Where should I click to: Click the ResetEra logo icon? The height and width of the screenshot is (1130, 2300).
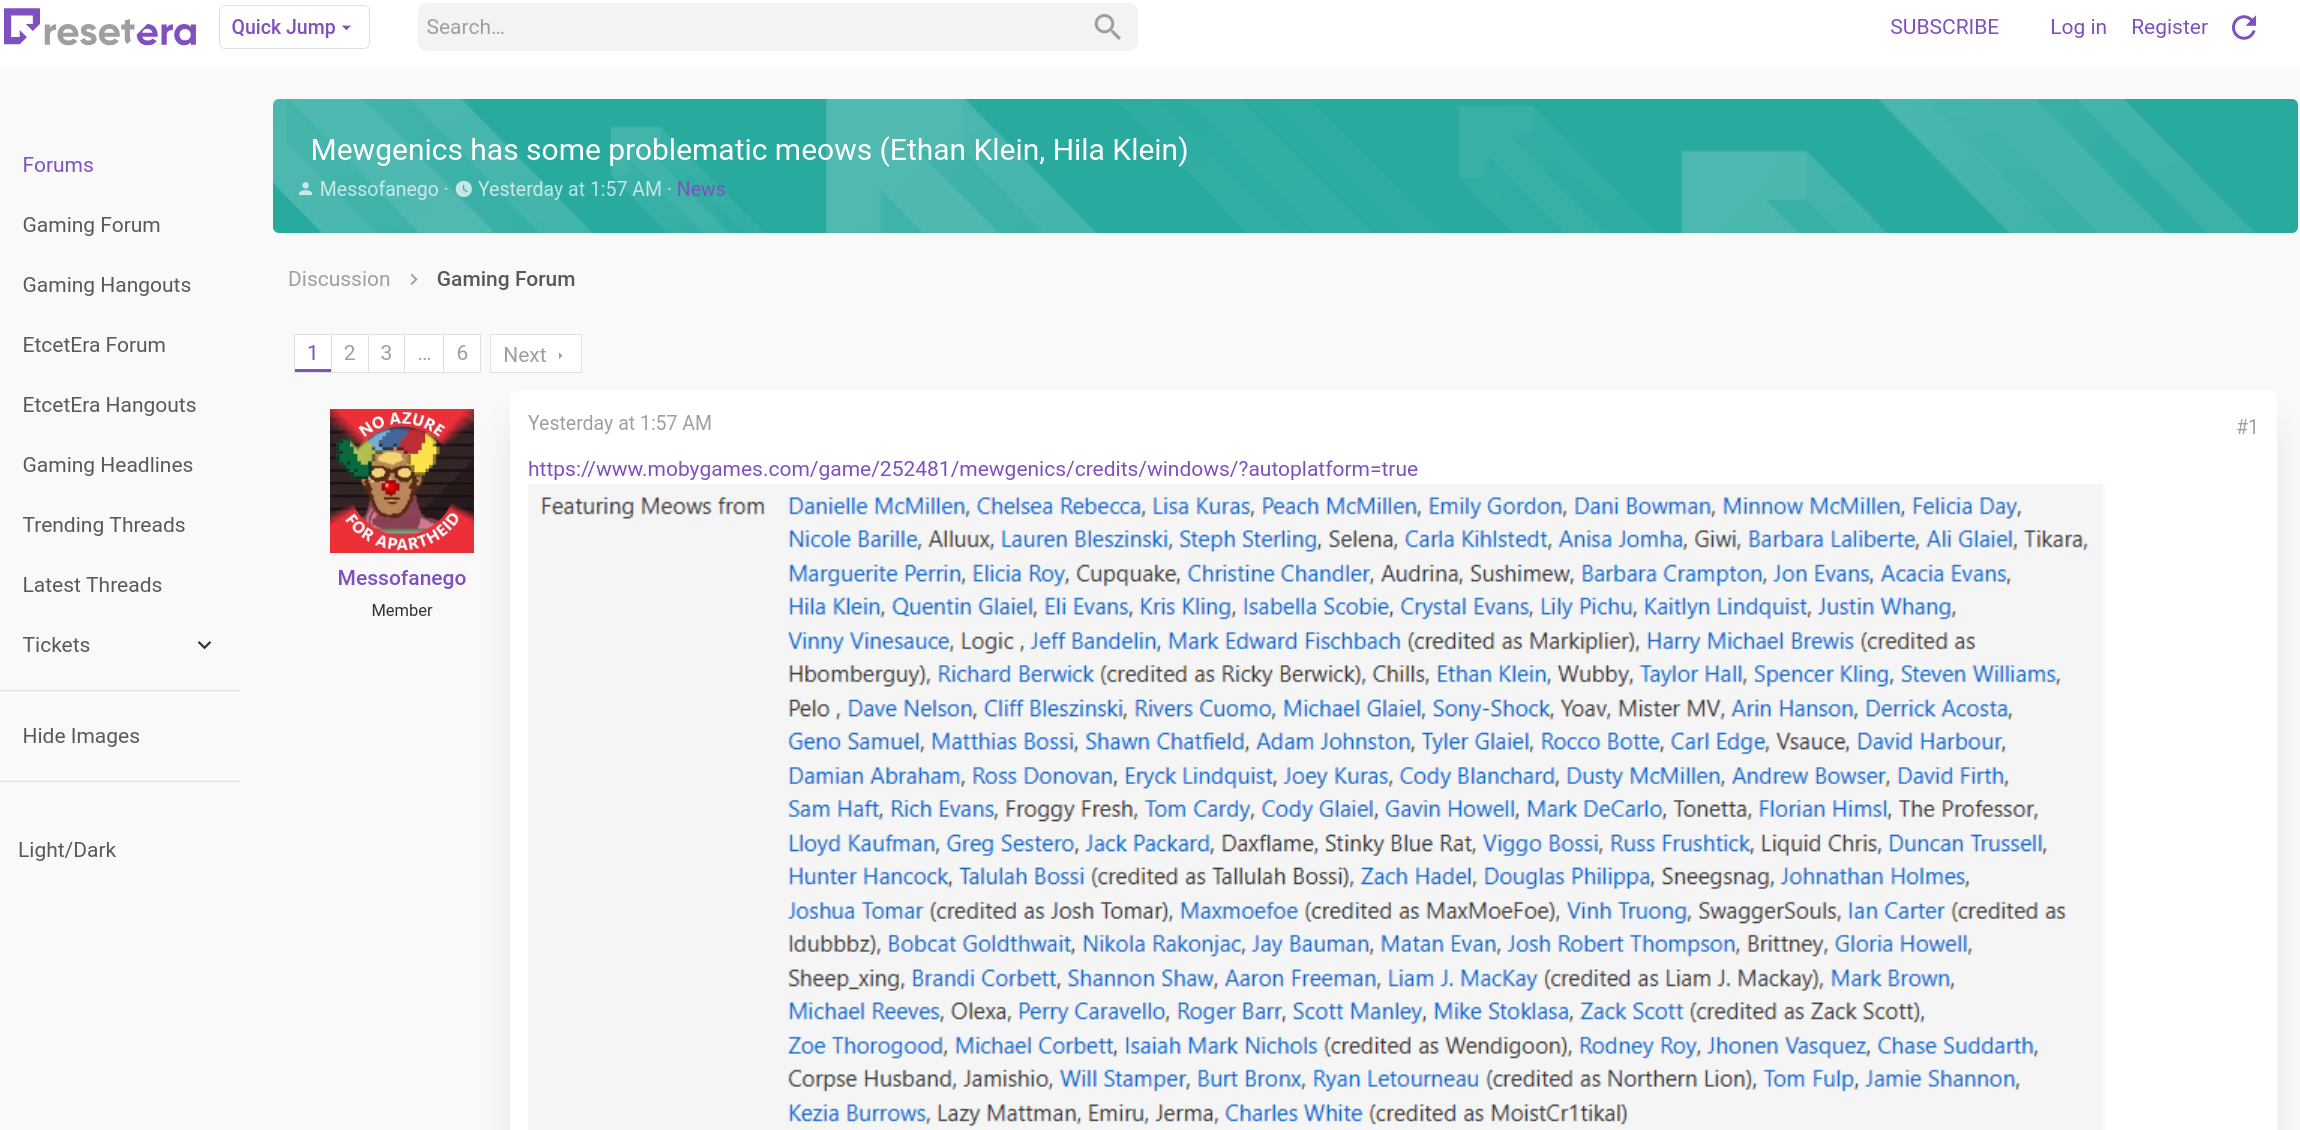22,27
